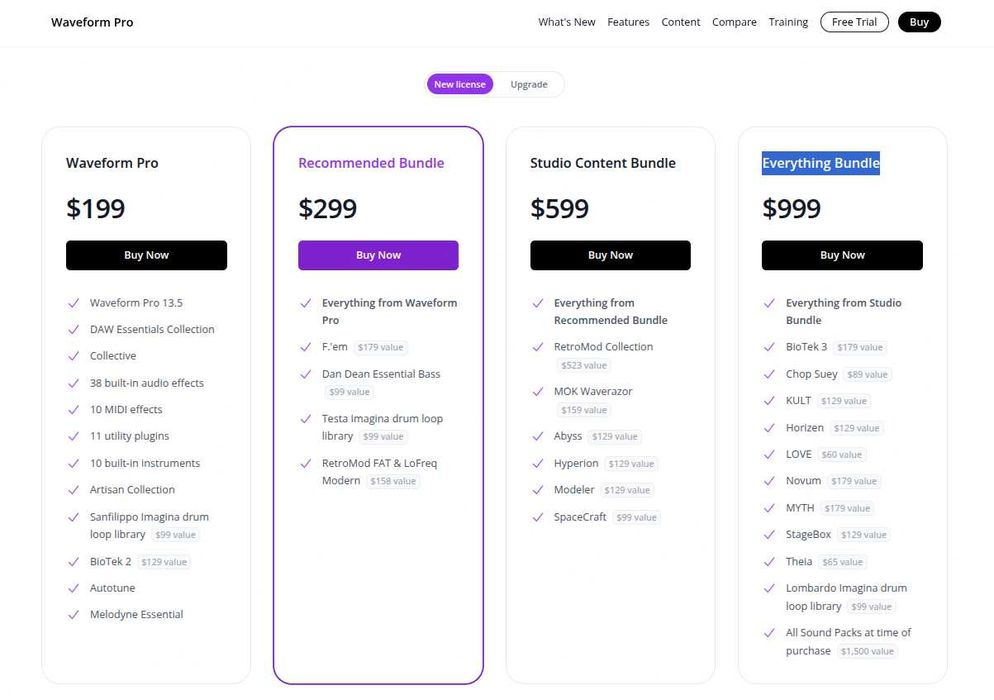This screenshot has width=994, height=700.
Task: Click the checkmark next to MOK Waverazor
Action: pyautogui.click(x=537, y=392)
